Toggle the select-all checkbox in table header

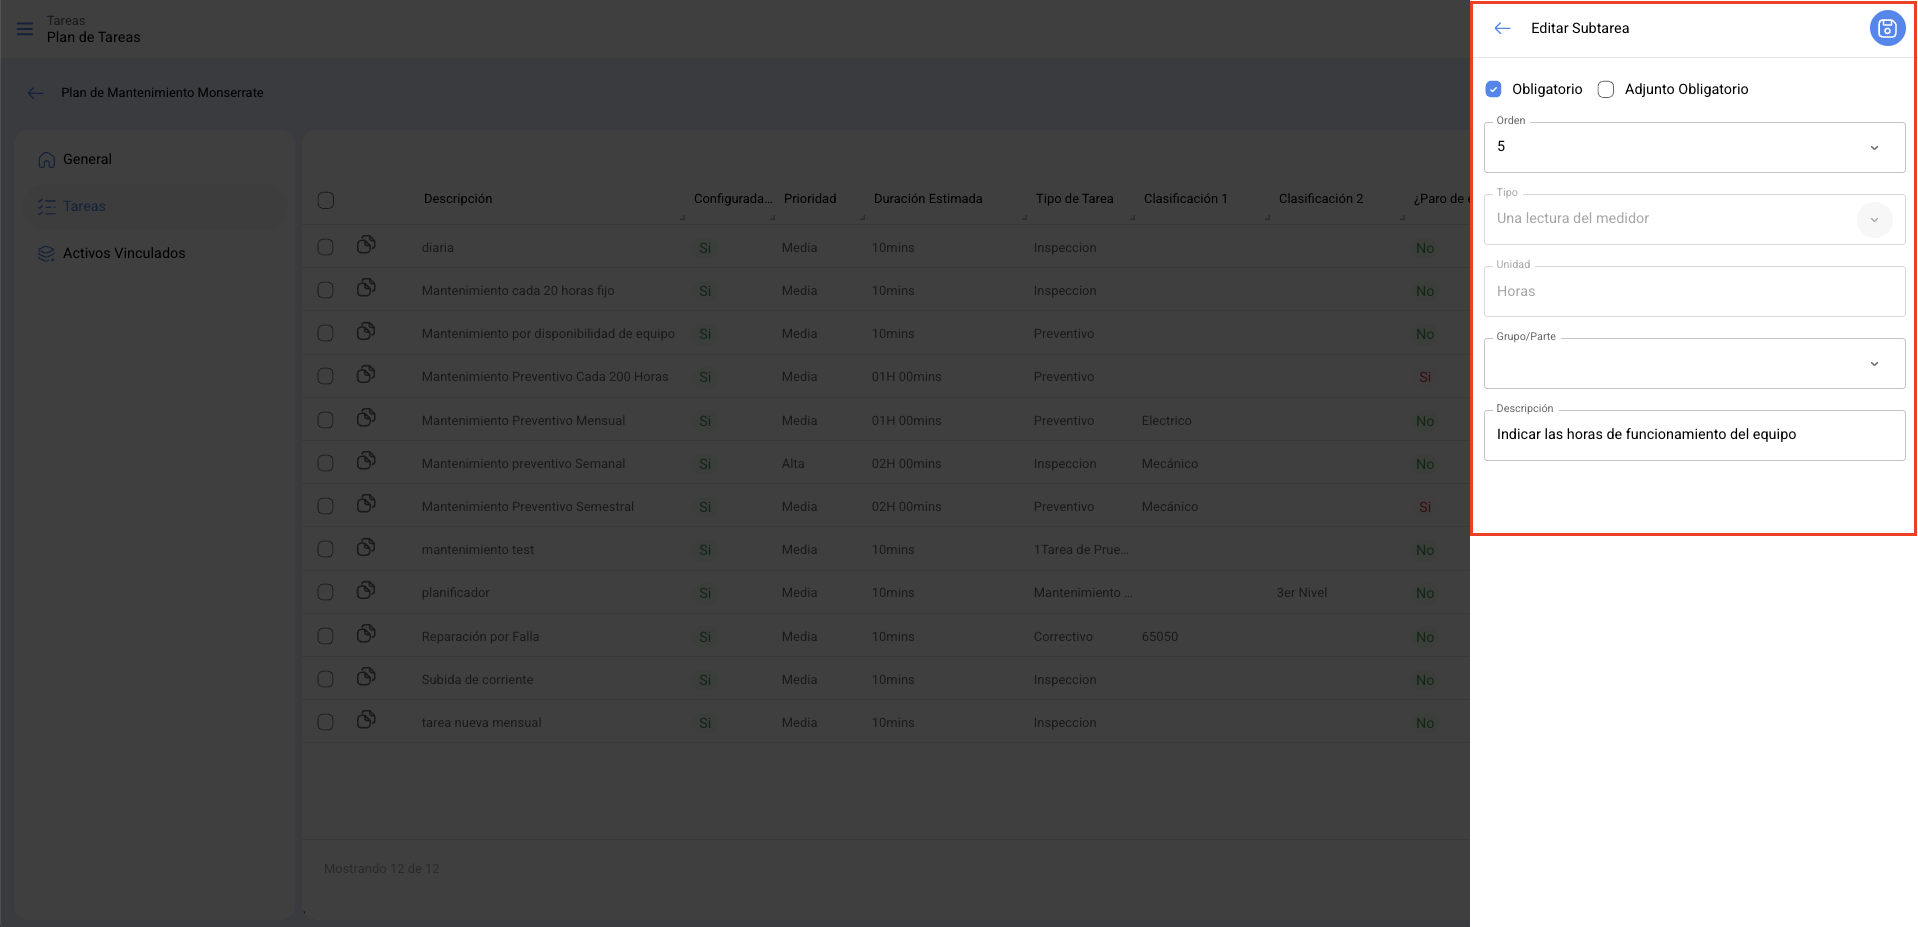326,200
